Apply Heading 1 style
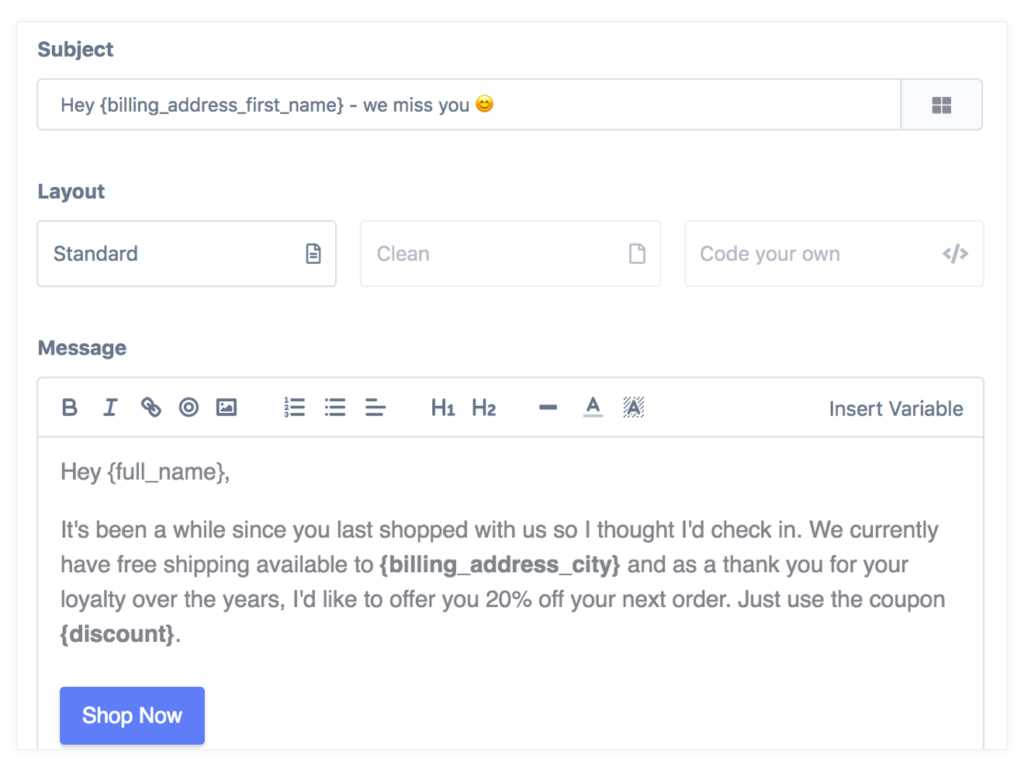Viewport: 1024px width, 770px height. point(442,407)
